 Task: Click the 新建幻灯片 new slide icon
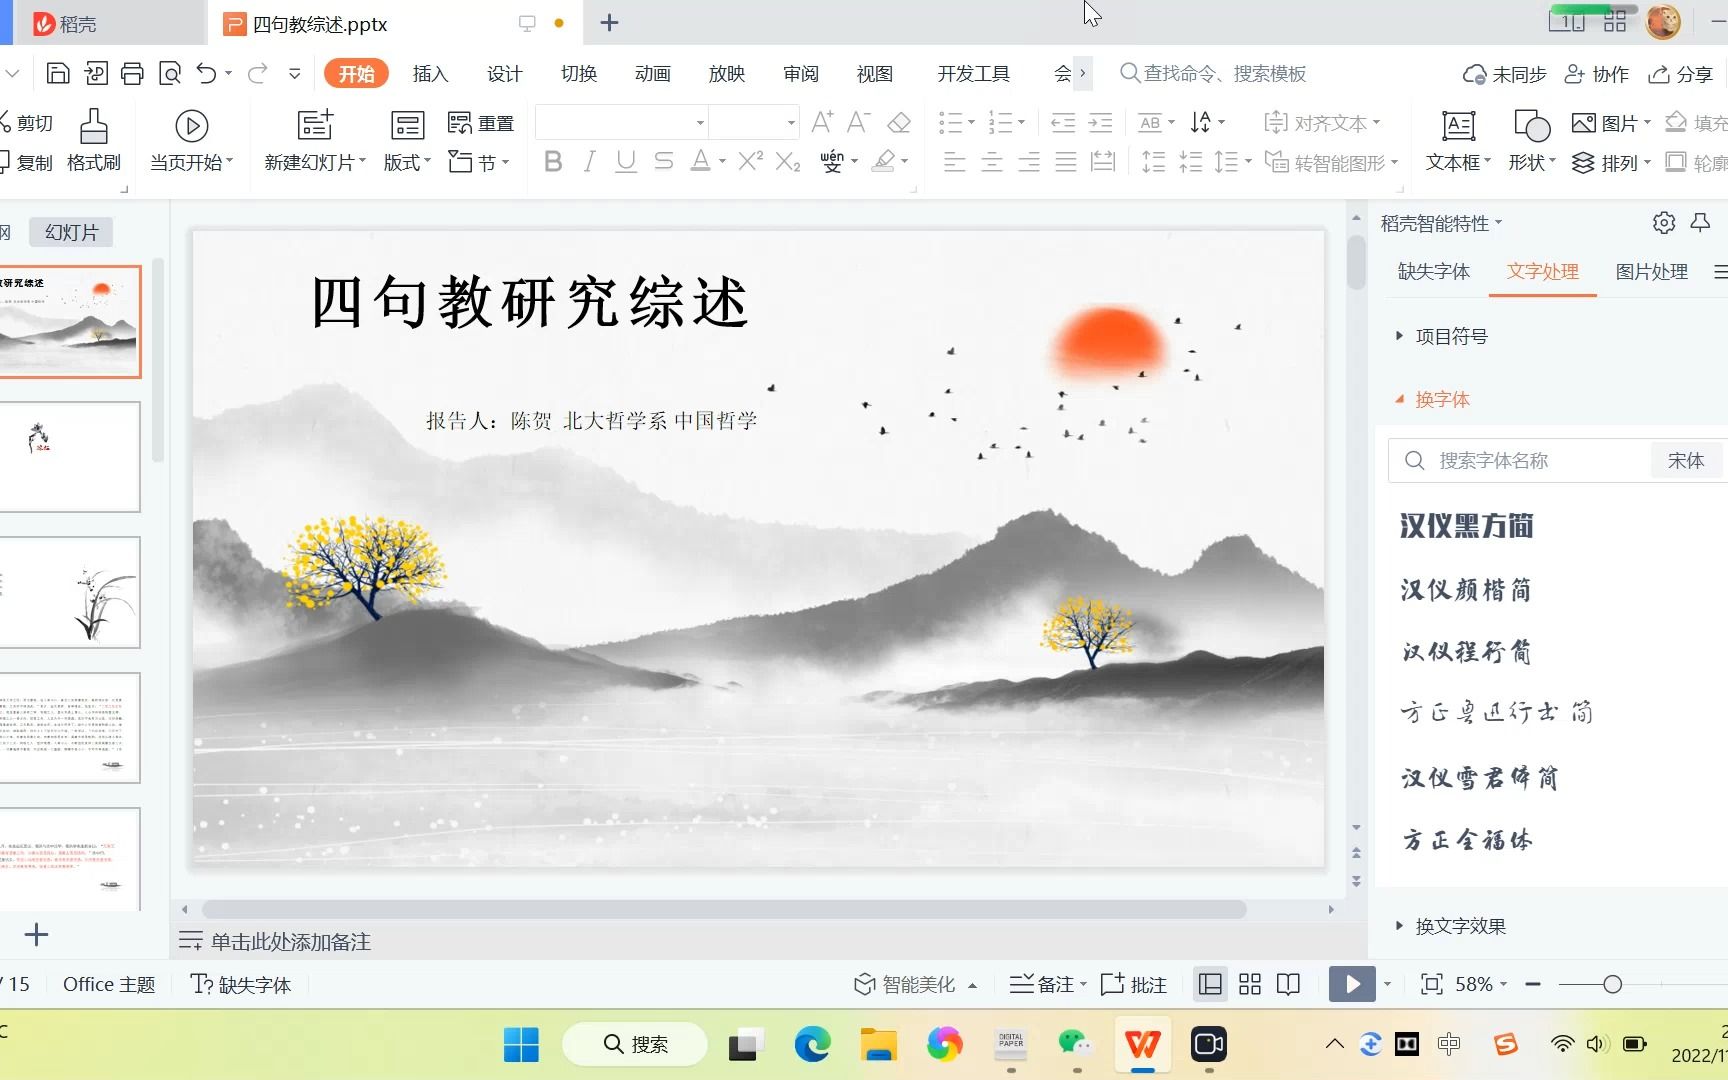pos(313,125)
